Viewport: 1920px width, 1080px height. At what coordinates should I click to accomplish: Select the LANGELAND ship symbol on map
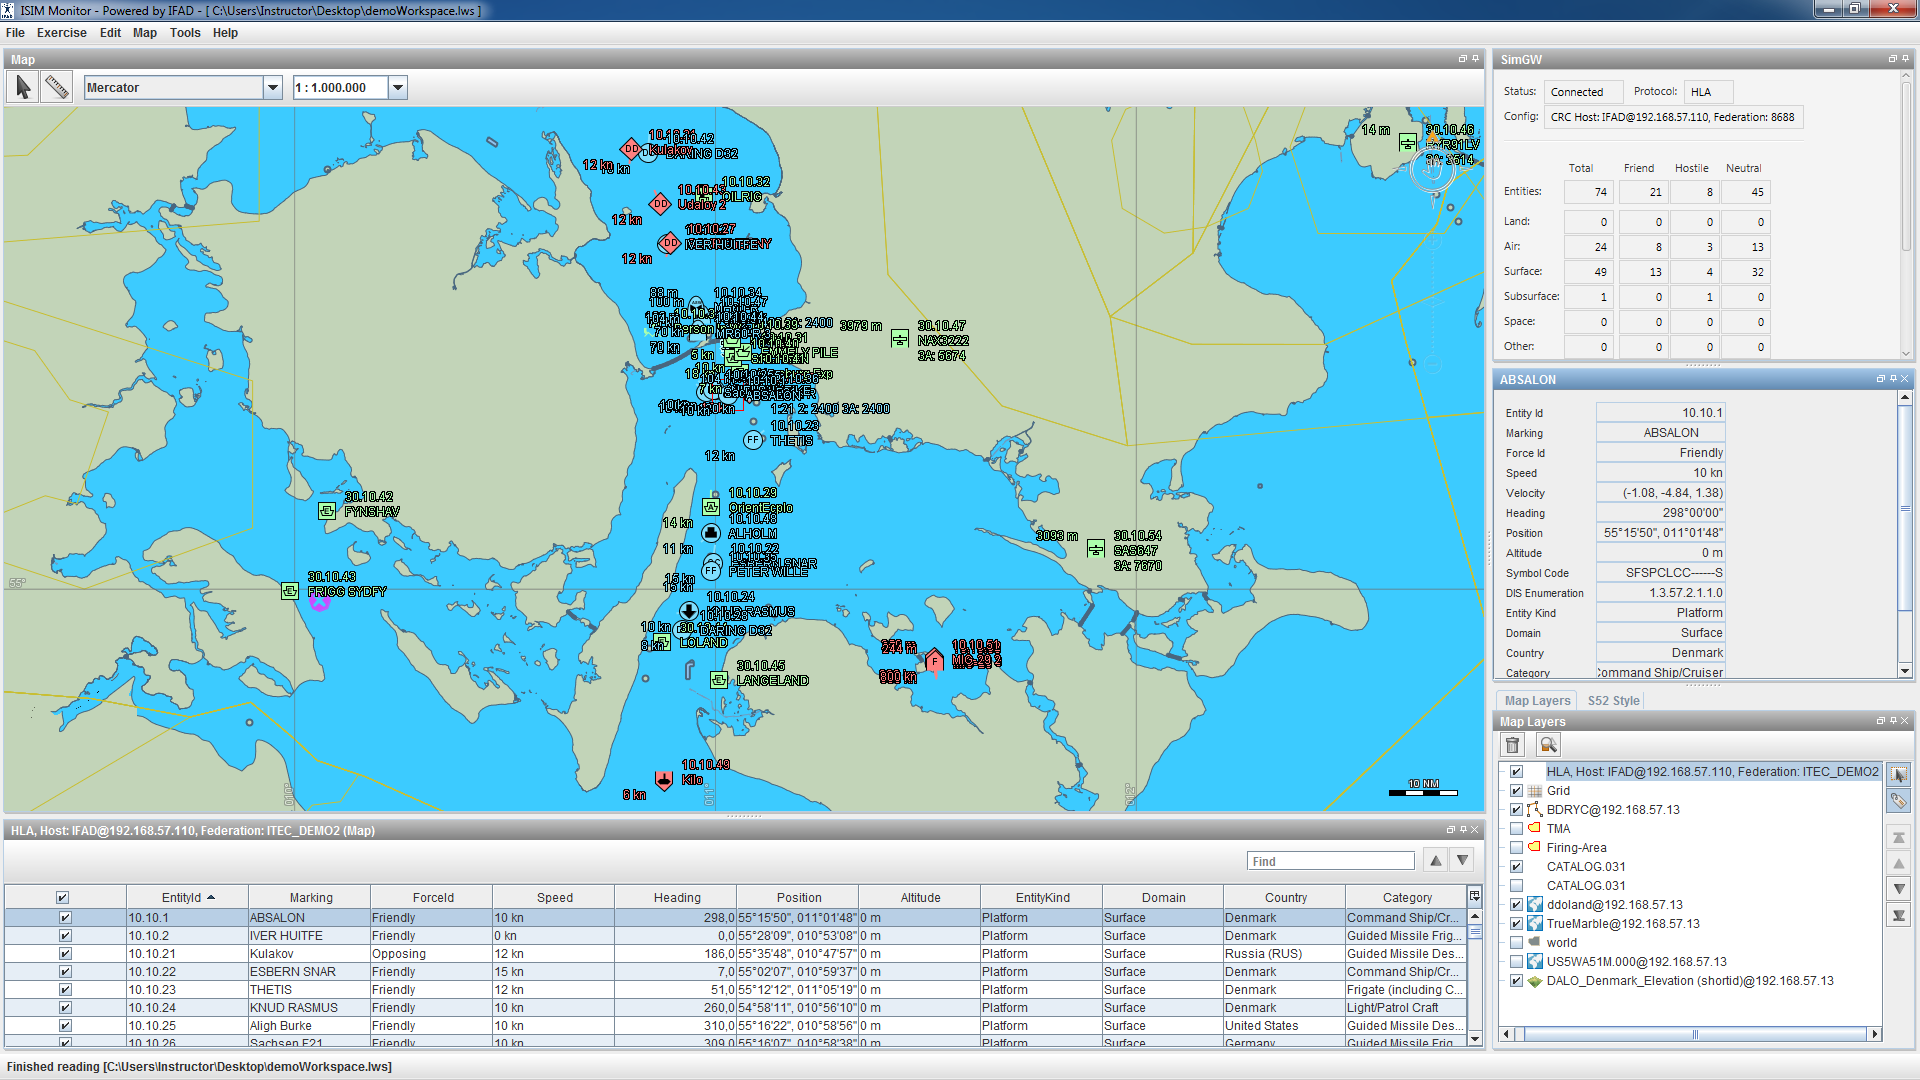(718, 680)
